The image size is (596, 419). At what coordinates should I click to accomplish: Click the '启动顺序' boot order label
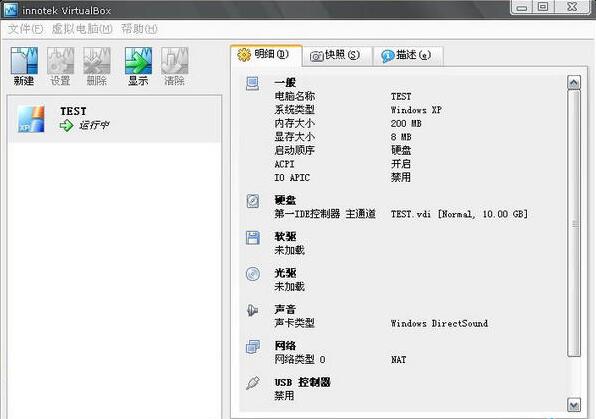295,151
